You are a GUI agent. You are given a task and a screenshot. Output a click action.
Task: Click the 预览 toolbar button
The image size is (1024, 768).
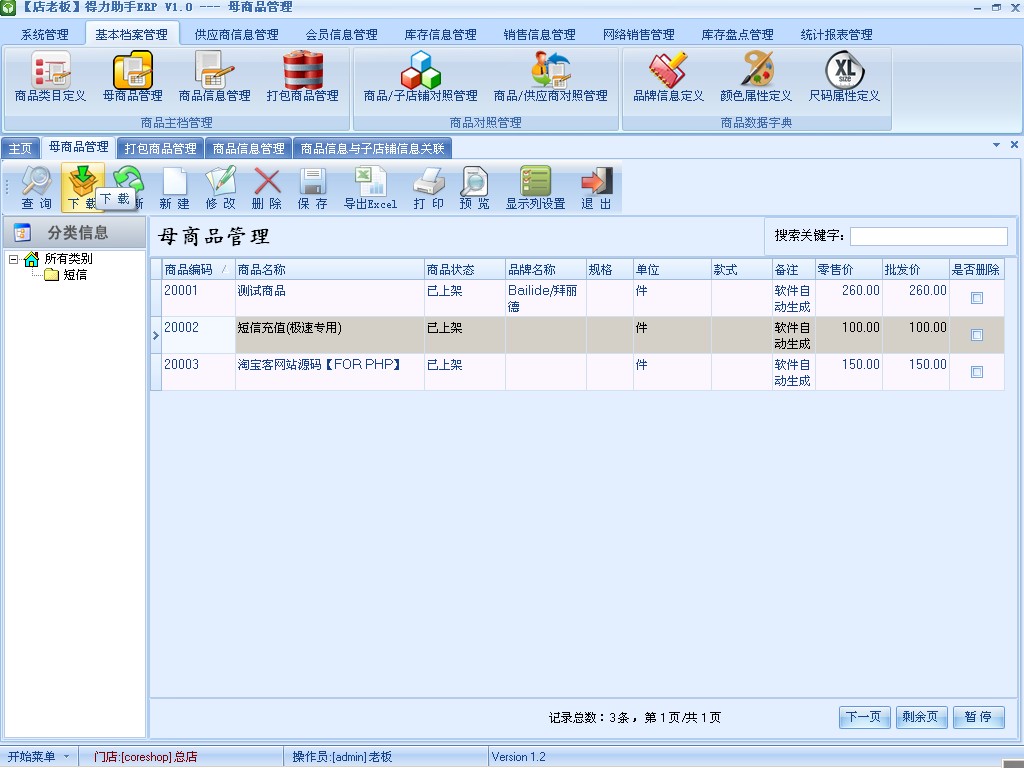474,187
